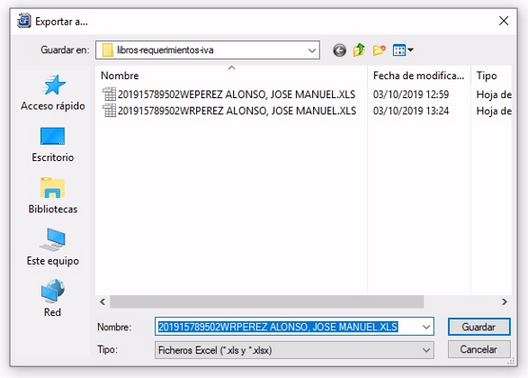Click the spreadsheet icon of the WRPEREZ file
Screen dimensions: 528x378
(109, 111)
